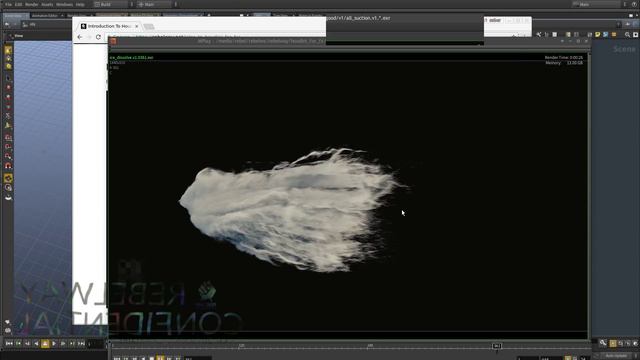Open the File menu in Houdini

tap(8, 4)
